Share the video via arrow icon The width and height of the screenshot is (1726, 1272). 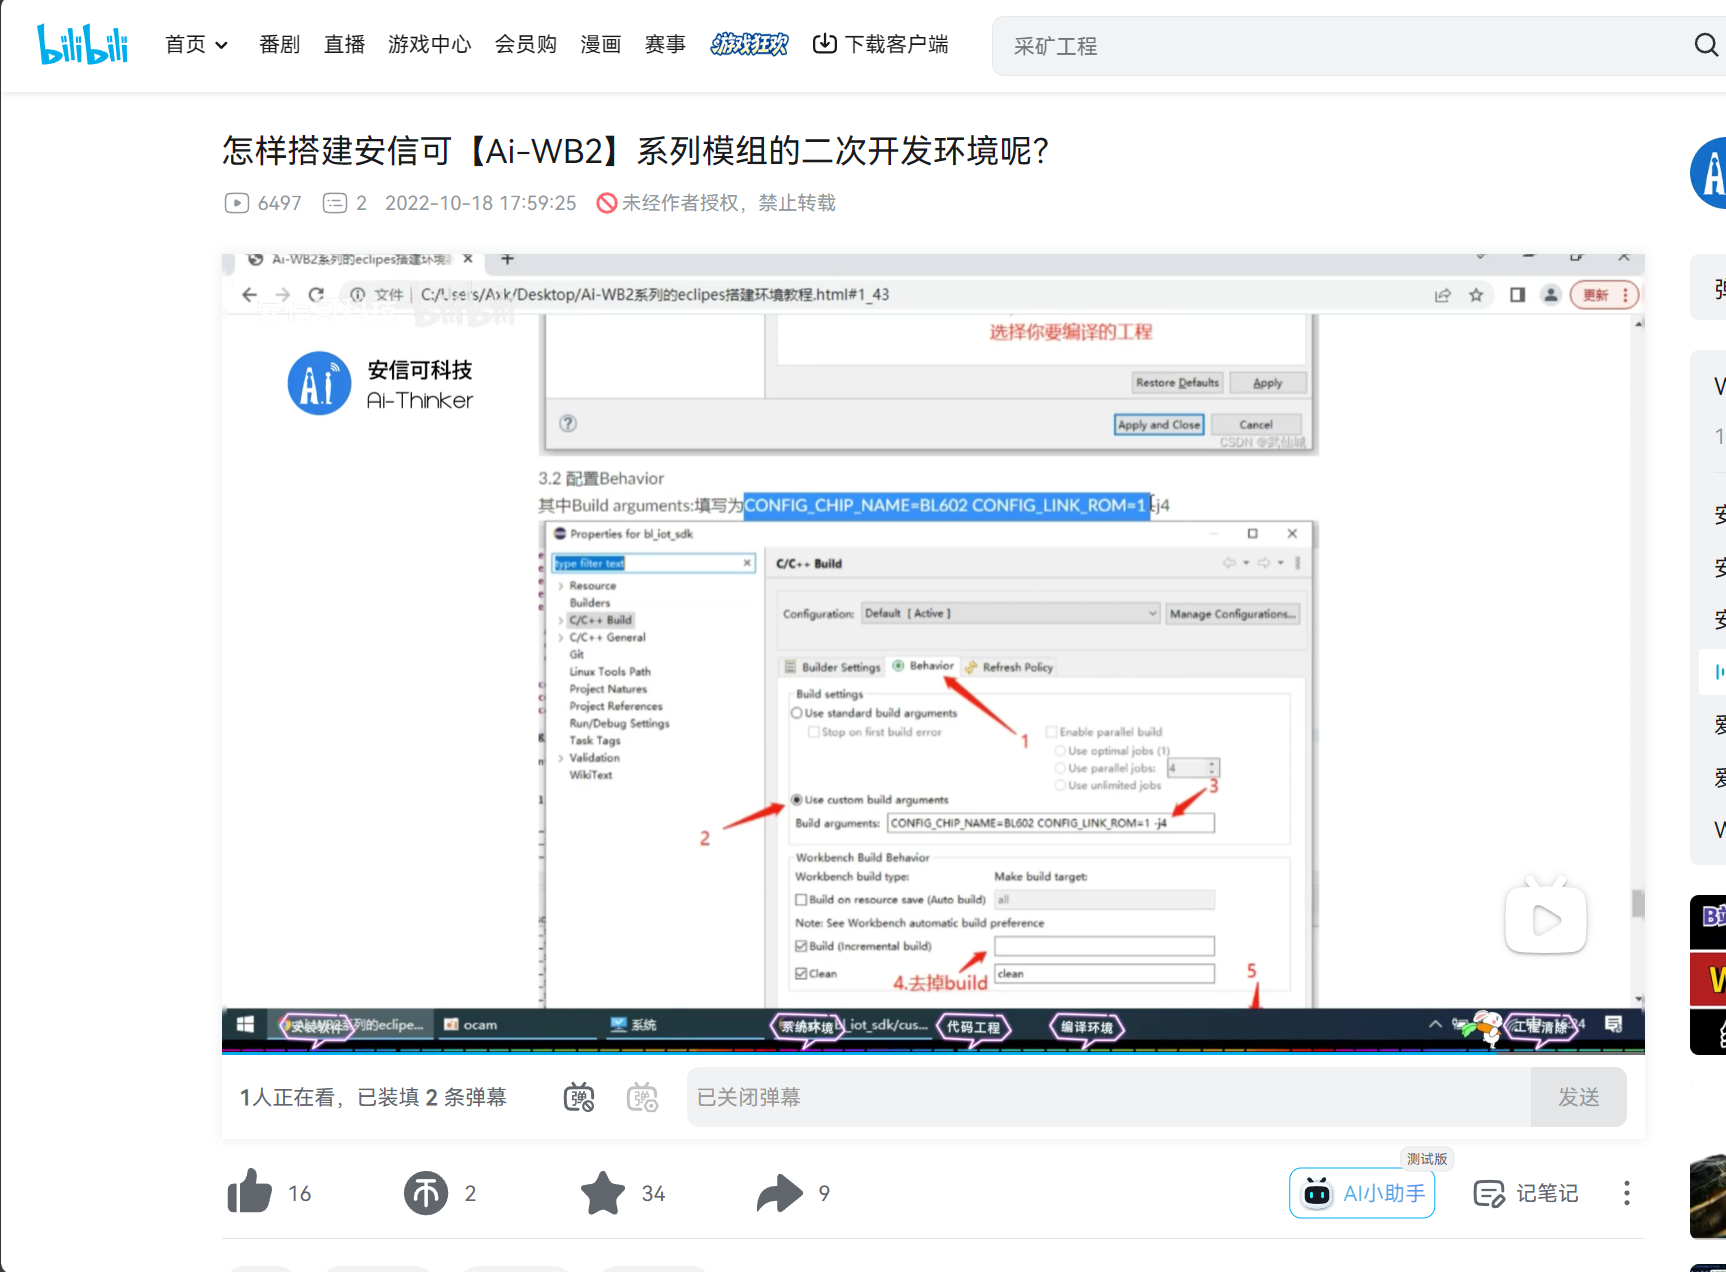[780, 1193]
